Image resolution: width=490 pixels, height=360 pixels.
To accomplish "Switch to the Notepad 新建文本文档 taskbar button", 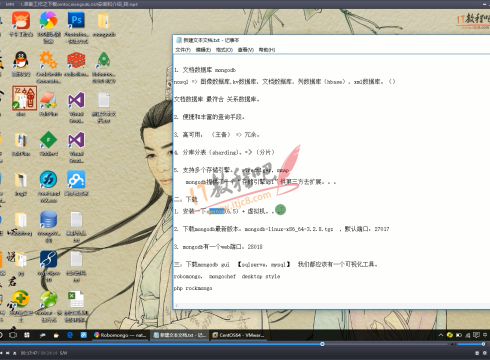I will [179, 335].
